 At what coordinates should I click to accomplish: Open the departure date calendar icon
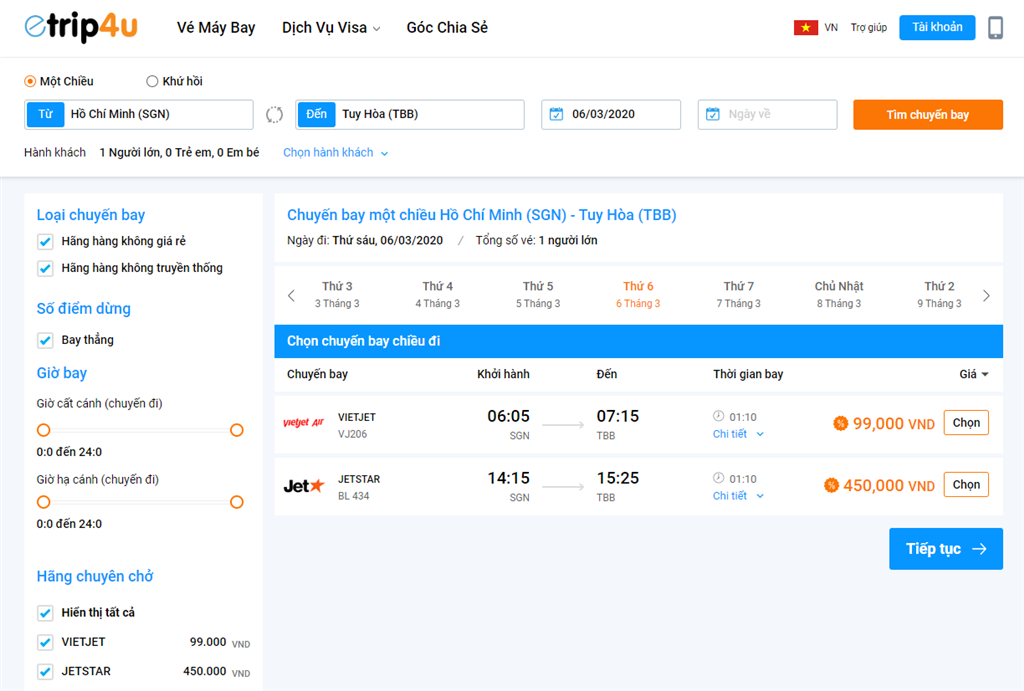[555, 114]
